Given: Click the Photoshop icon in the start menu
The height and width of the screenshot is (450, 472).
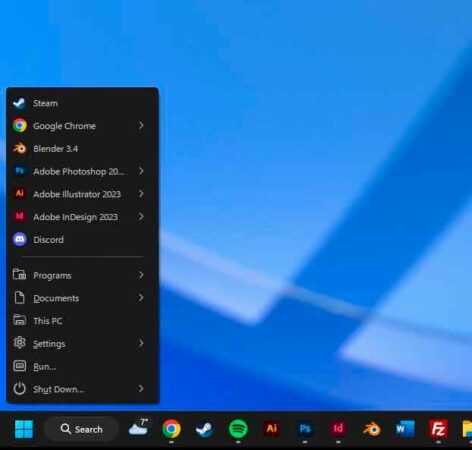Looking at the screenshot, I should pos(20,171).
